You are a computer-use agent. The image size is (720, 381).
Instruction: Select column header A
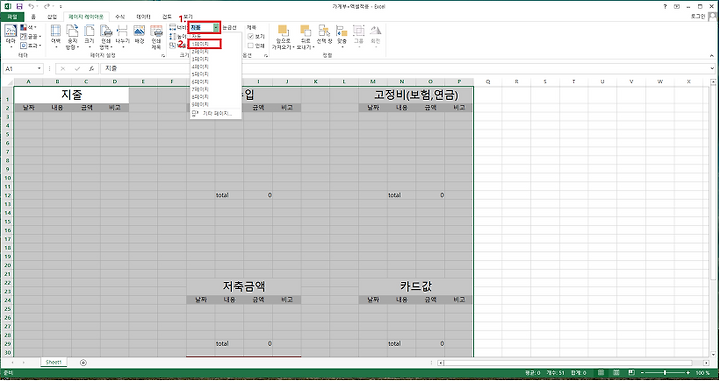click(x=28, y=81)
